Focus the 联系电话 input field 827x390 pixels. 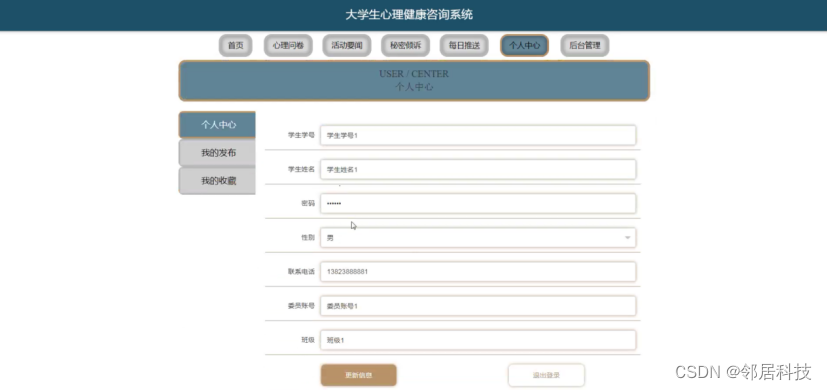coord(478,272)
